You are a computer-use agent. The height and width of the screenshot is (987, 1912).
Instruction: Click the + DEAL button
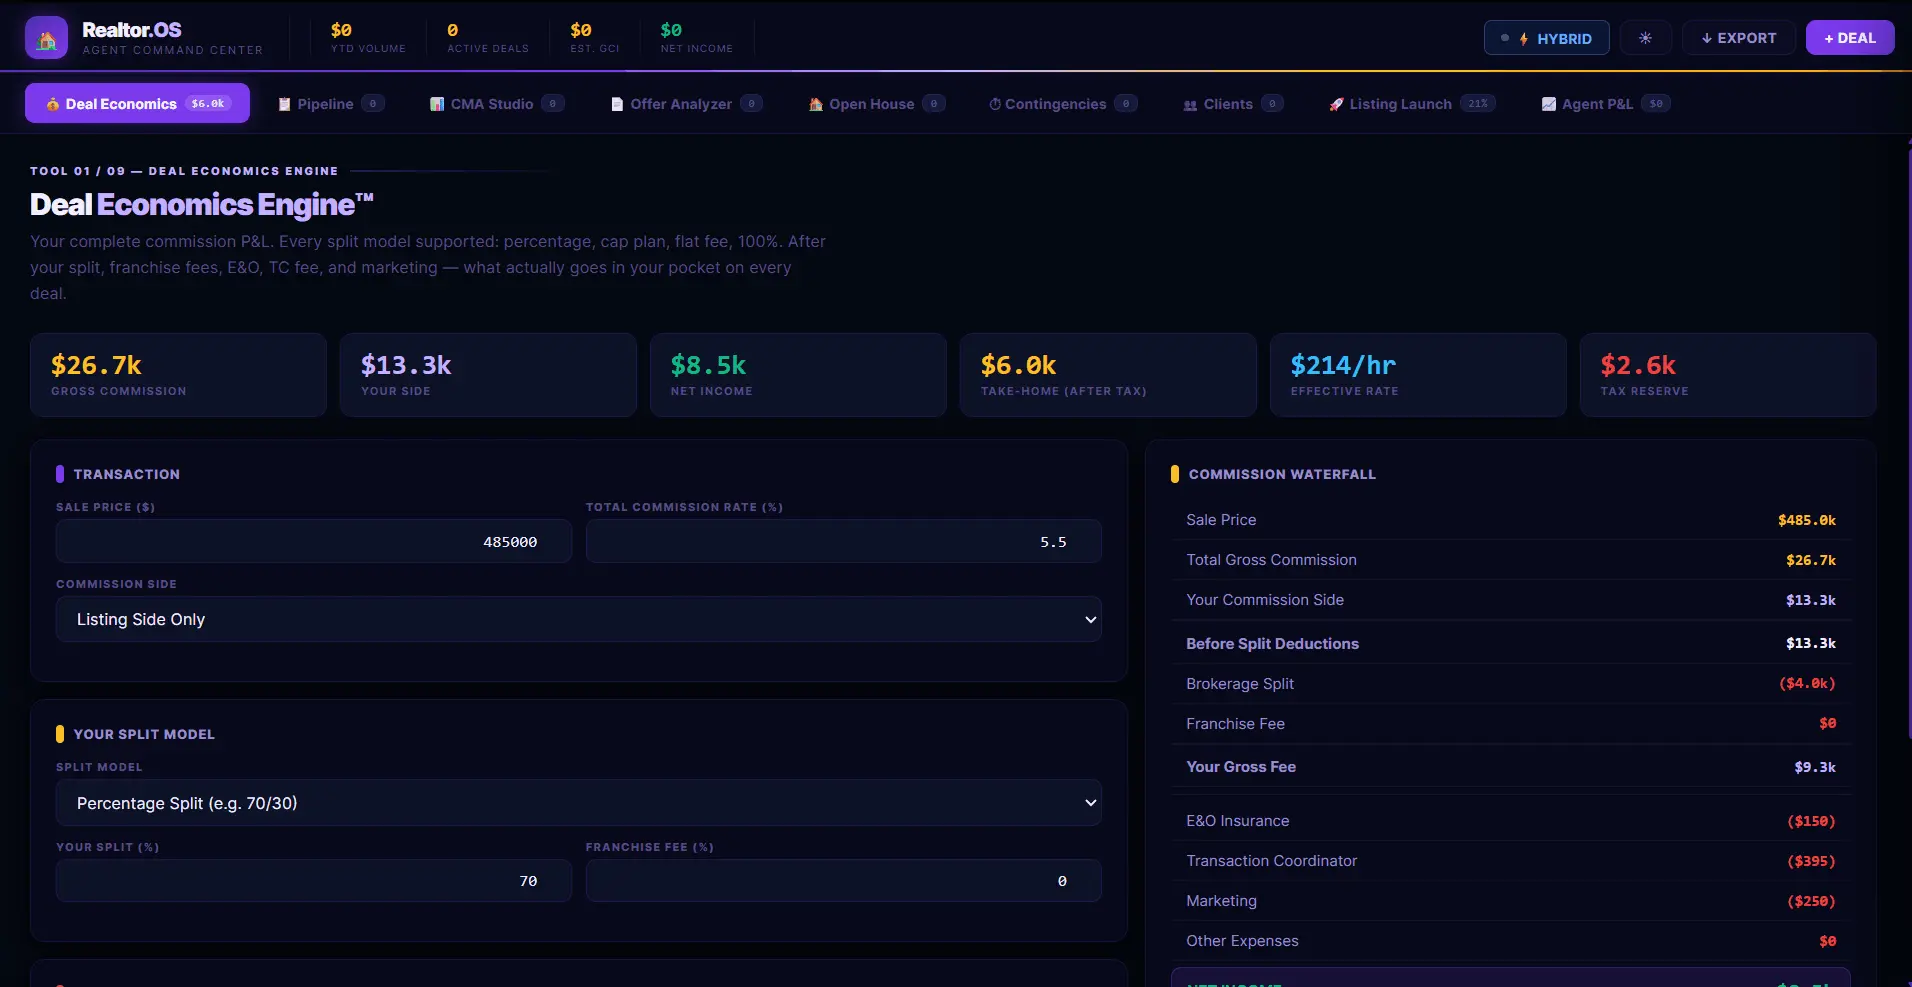point(1850,38)
